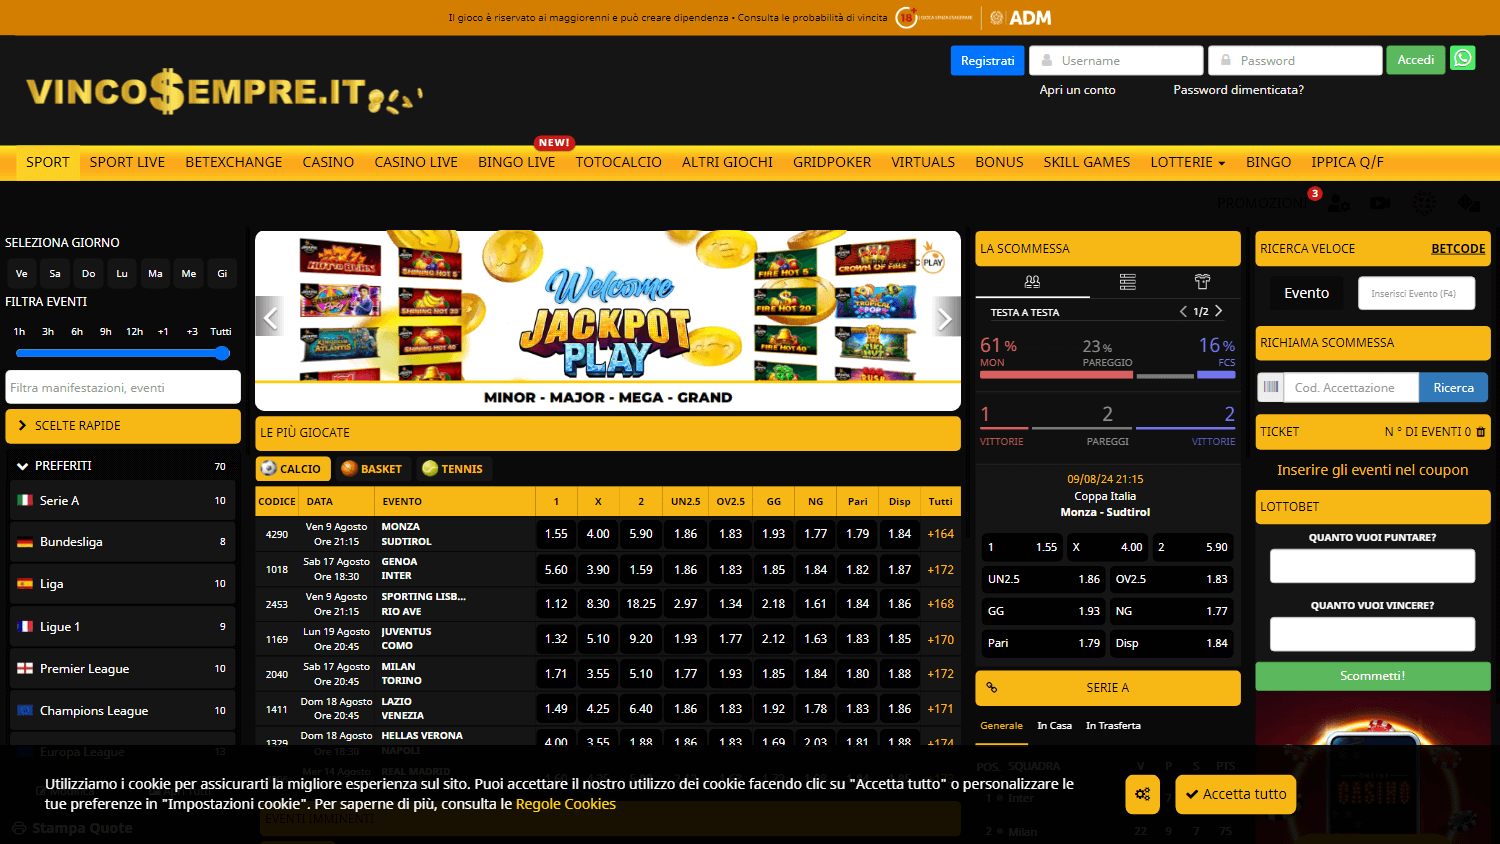This screenshot has width=1500, height=844.
Task: Select day Me
Action: click(189, 273)
